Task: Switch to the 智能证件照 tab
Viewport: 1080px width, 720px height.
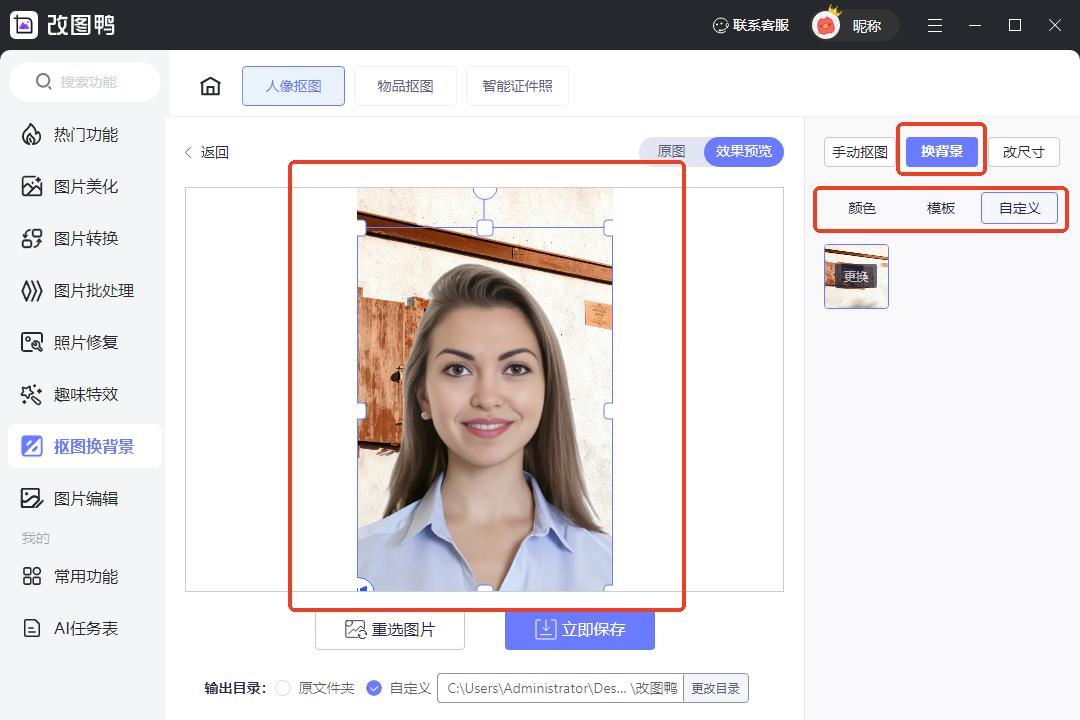Action: click(517, 86)
